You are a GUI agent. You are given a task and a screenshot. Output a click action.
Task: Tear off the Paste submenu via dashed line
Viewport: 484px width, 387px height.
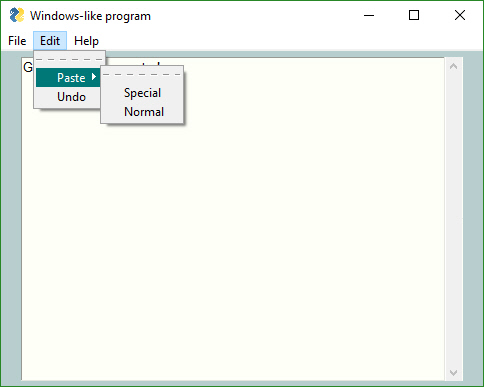142,75
